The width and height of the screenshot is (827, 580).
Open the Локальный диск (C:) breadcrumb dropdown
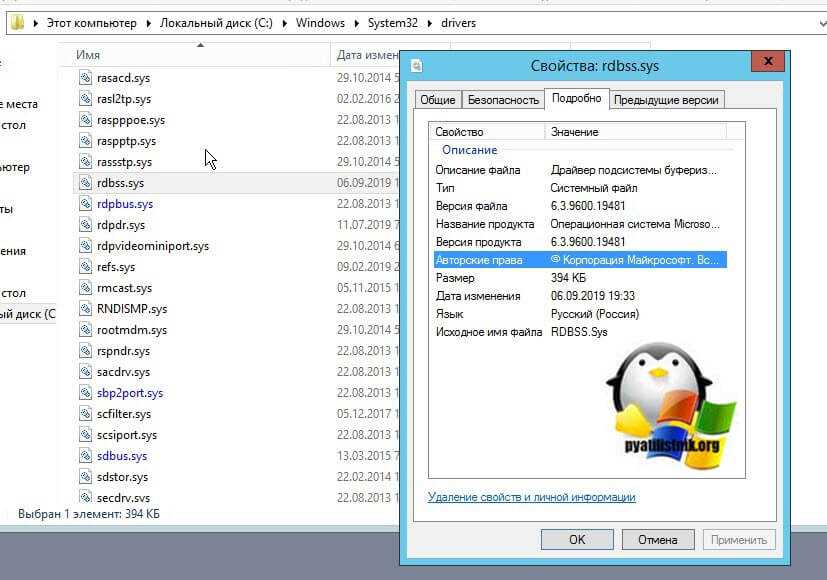pos(285,23)
